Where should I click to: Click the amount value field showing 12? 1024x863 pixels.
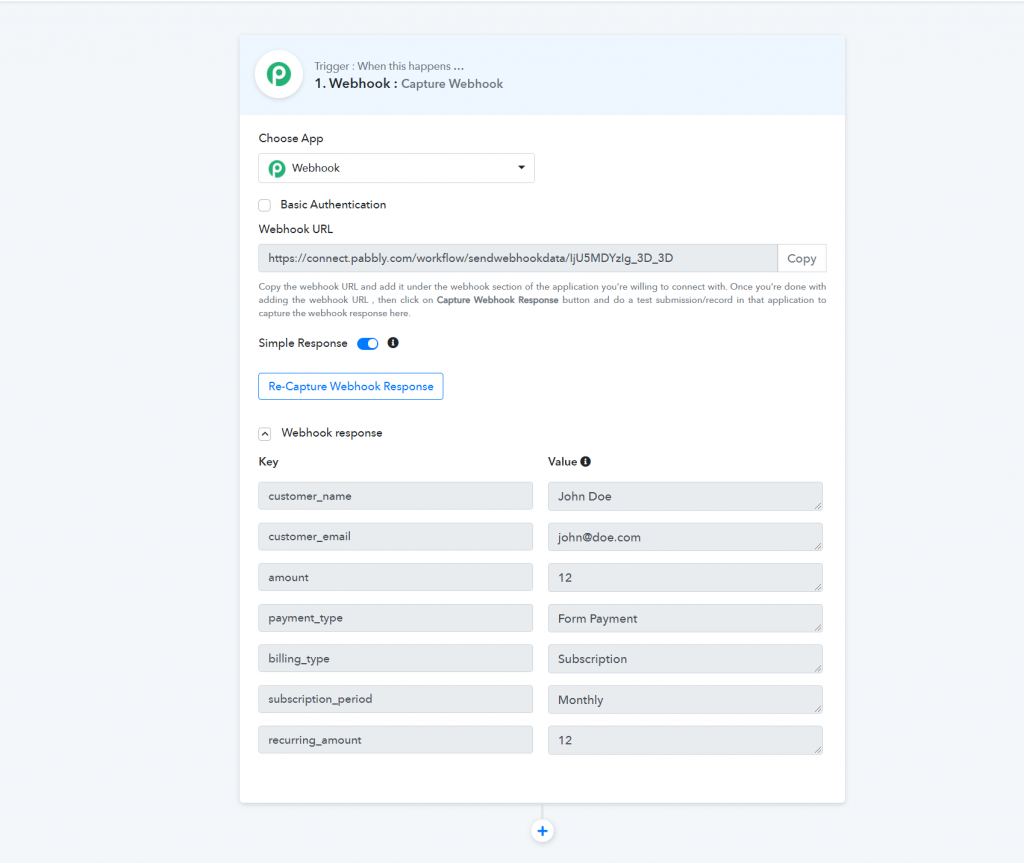[685, 578]
